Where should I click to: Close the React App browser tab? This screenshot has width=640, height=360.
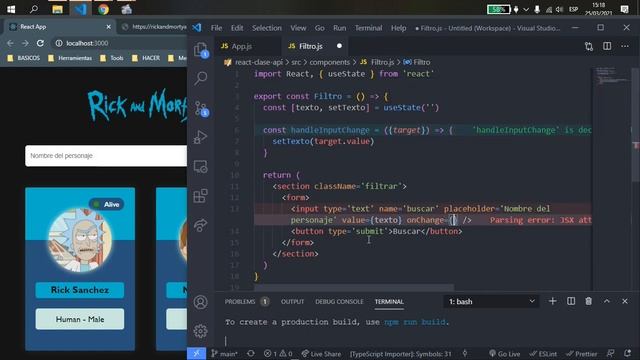108,27
